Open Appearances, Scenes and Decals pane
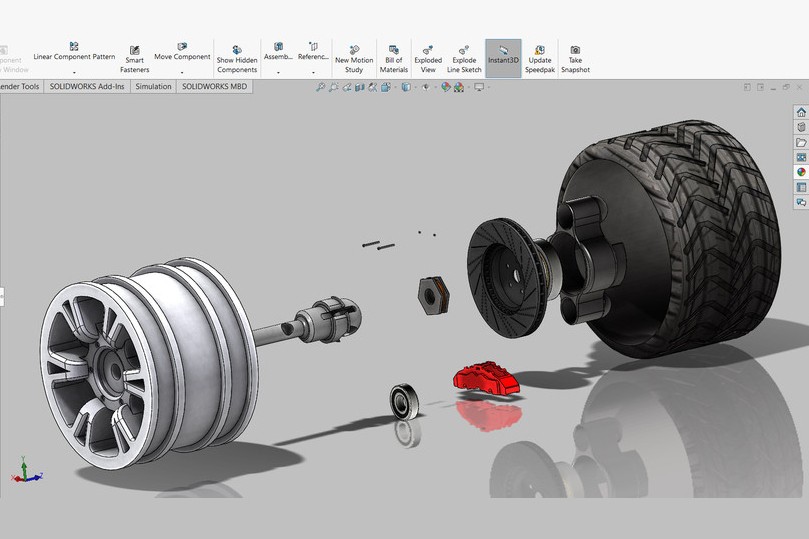 (801, 172)
